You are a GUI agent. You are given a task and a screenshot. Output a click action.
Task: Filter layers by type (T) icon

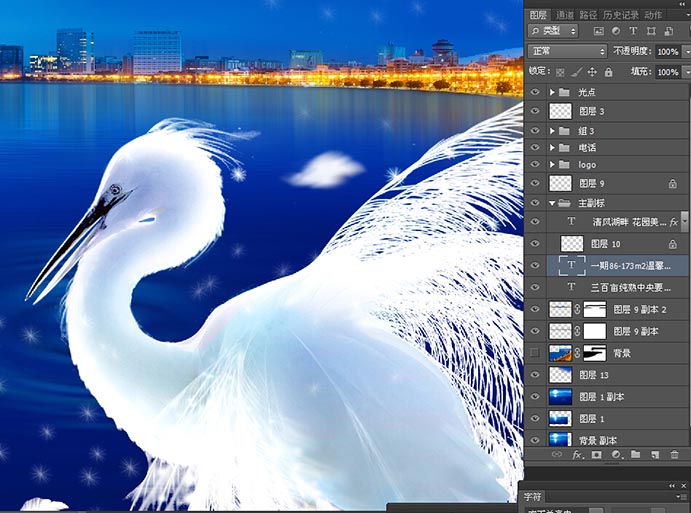click(x=633, y=31)
